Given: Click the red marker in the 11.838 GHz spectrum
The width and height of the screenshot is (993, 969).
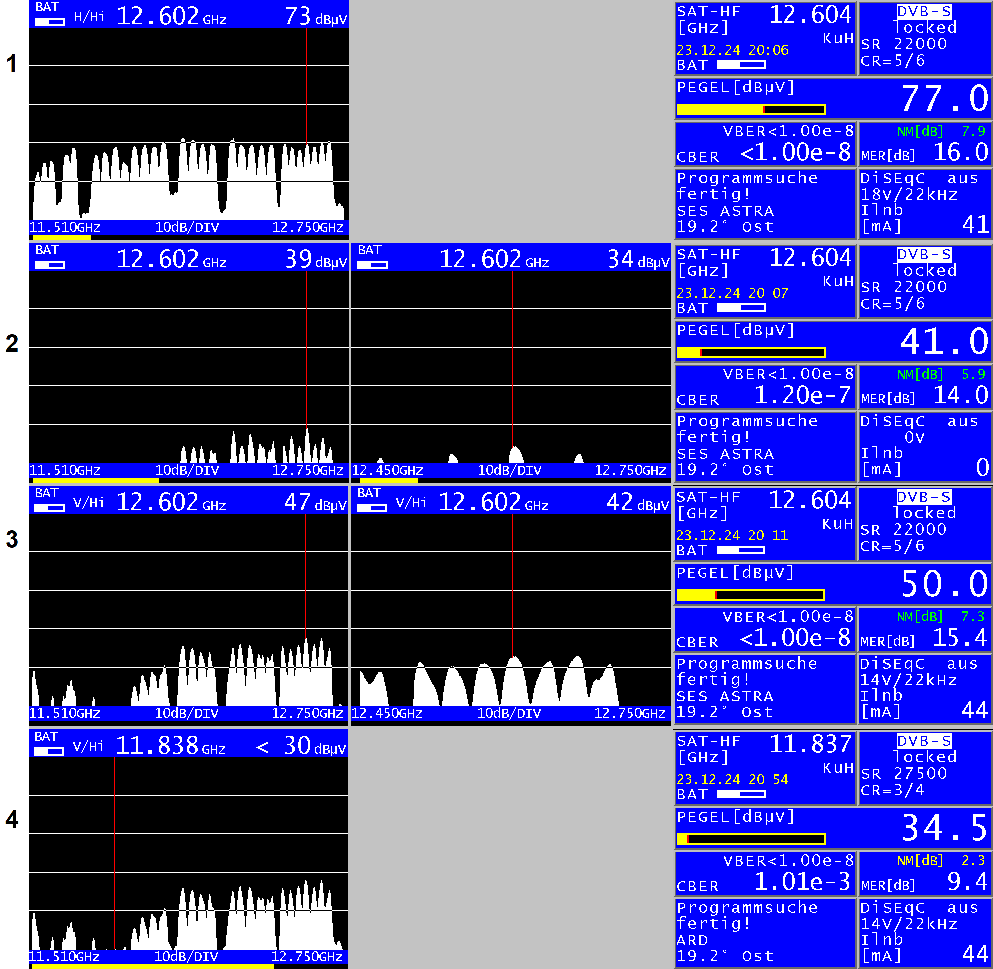Looking at the screenshot, I should coord(115,850).
